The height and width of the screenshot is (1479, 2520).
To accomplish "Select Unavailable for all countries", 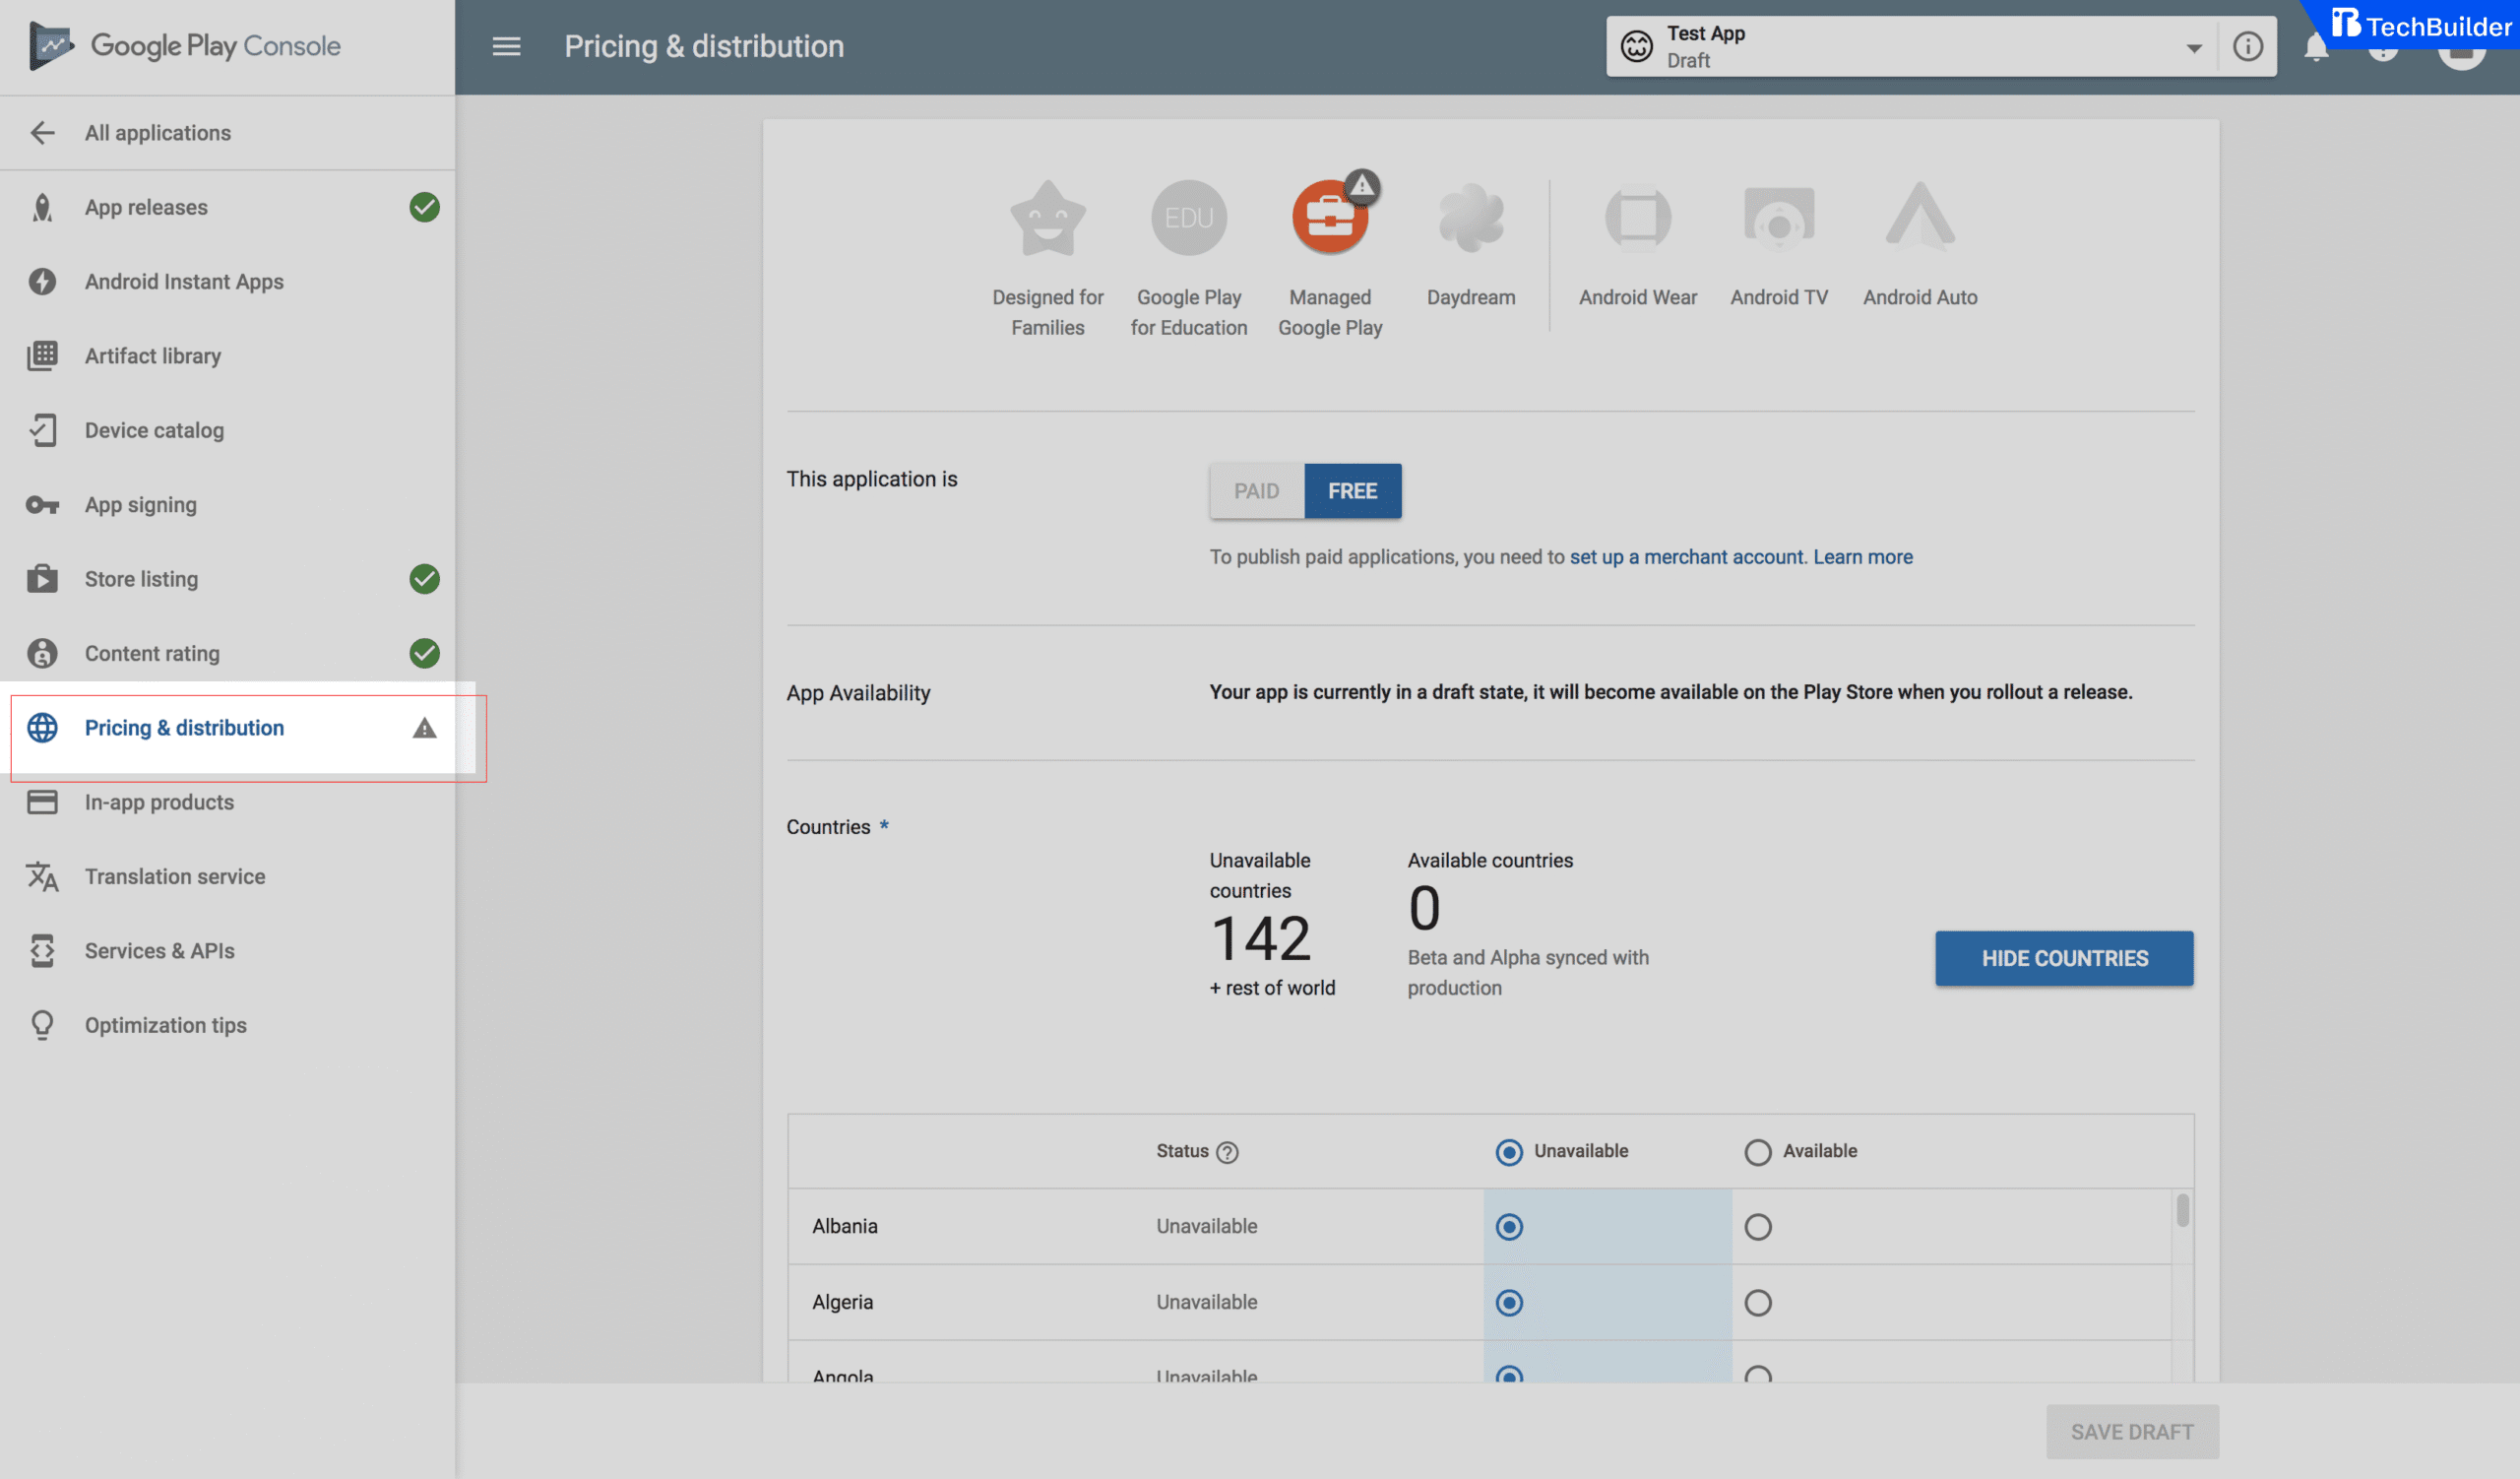I will [x=1508, y=1151].
